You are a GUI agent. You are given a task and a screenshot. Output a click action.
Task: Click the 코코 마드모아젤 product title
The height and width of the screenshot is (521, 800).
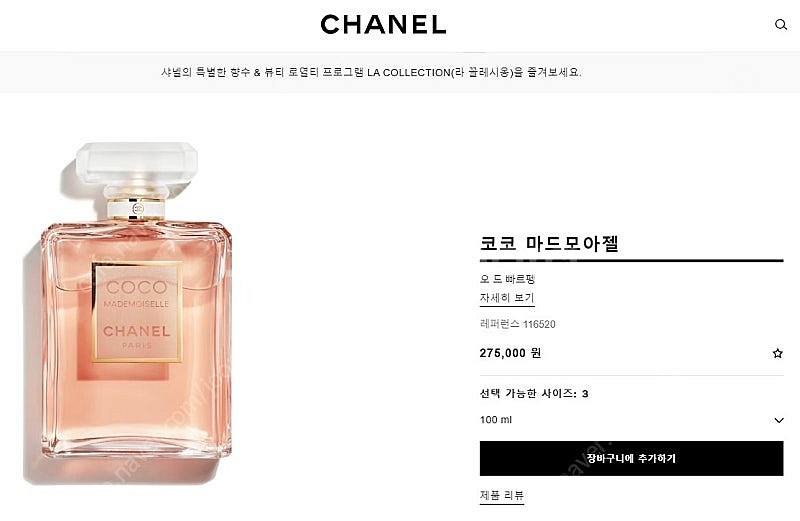coord(549,243)
